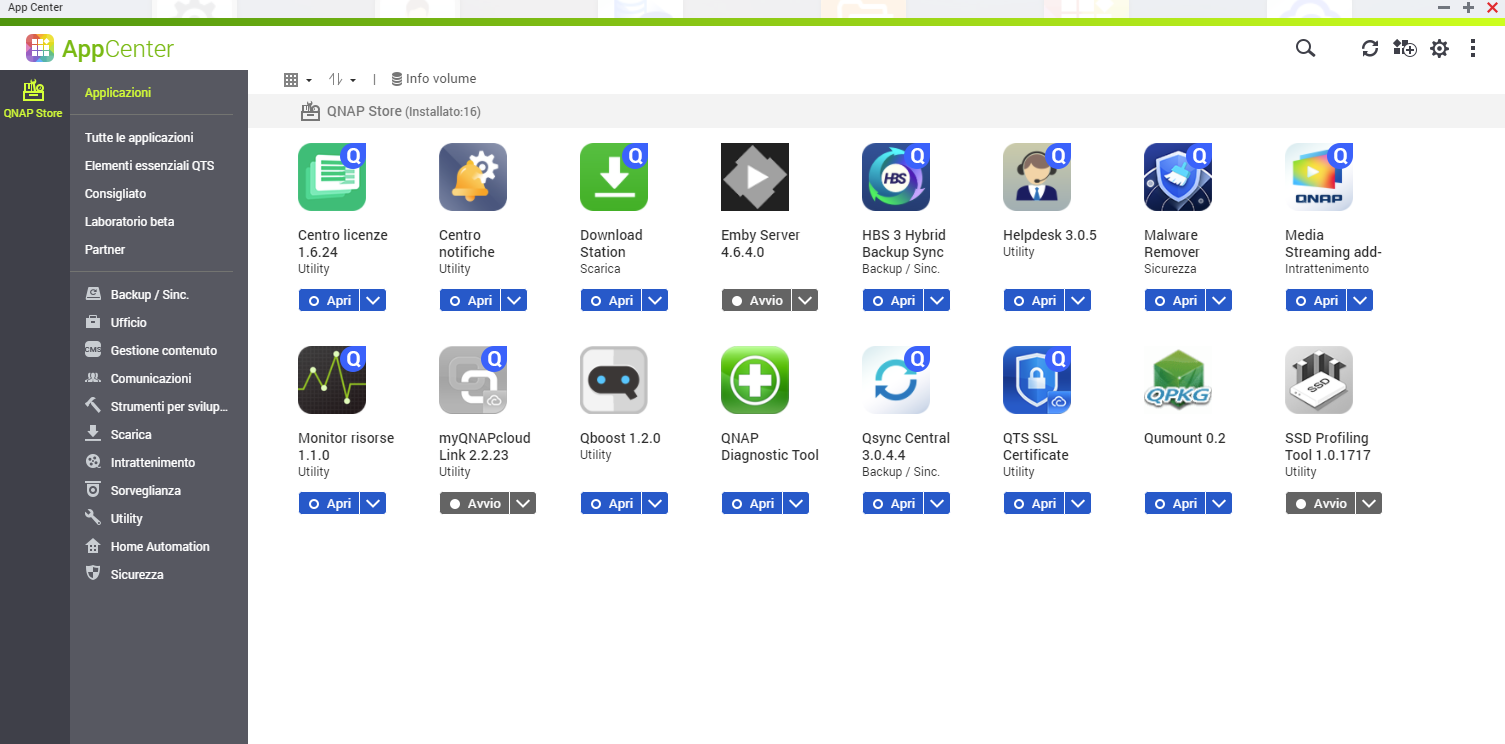1505x744 pixels.
Task: Click the manual install icon
Action: 1404,48
